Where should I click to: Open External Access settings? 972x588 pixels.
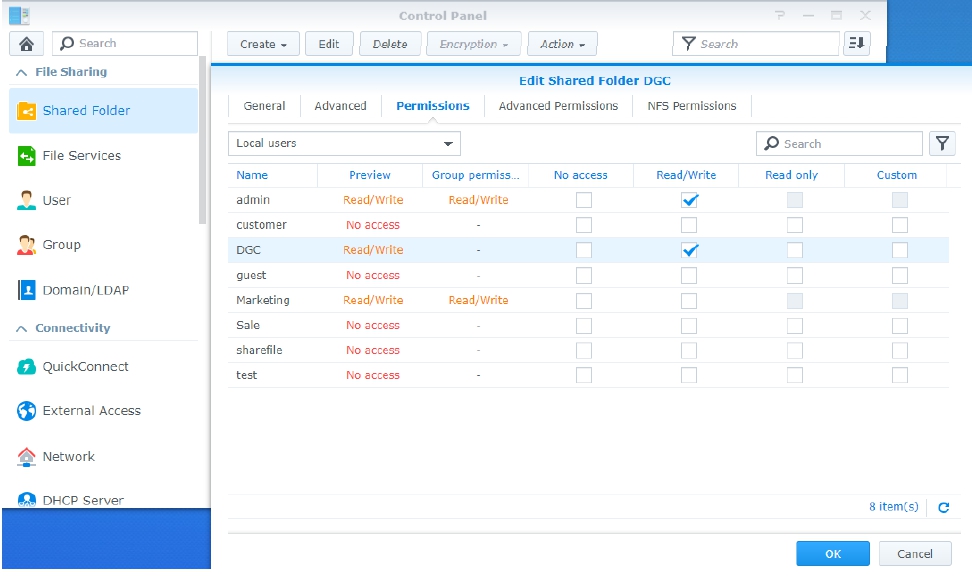(x=104, y=411)
